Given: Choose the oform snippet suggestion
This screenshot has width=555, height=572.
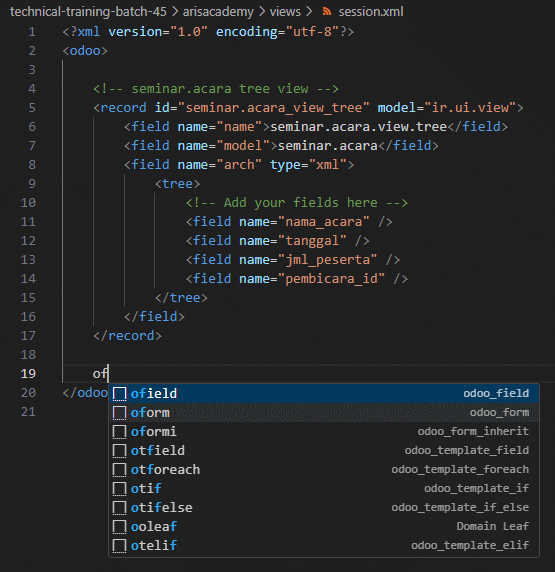Looking at the screenshot, I should click(324, 413).
